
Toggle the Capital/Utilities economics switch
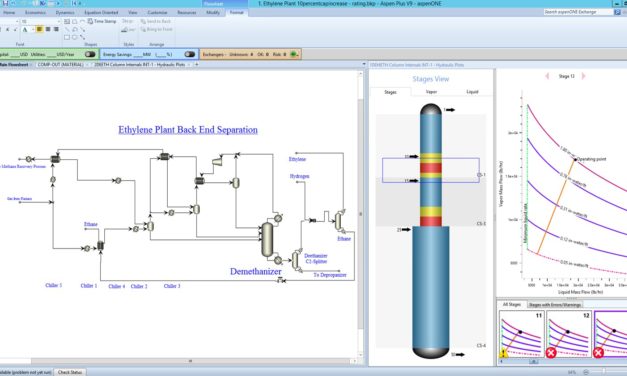(90, 54)
